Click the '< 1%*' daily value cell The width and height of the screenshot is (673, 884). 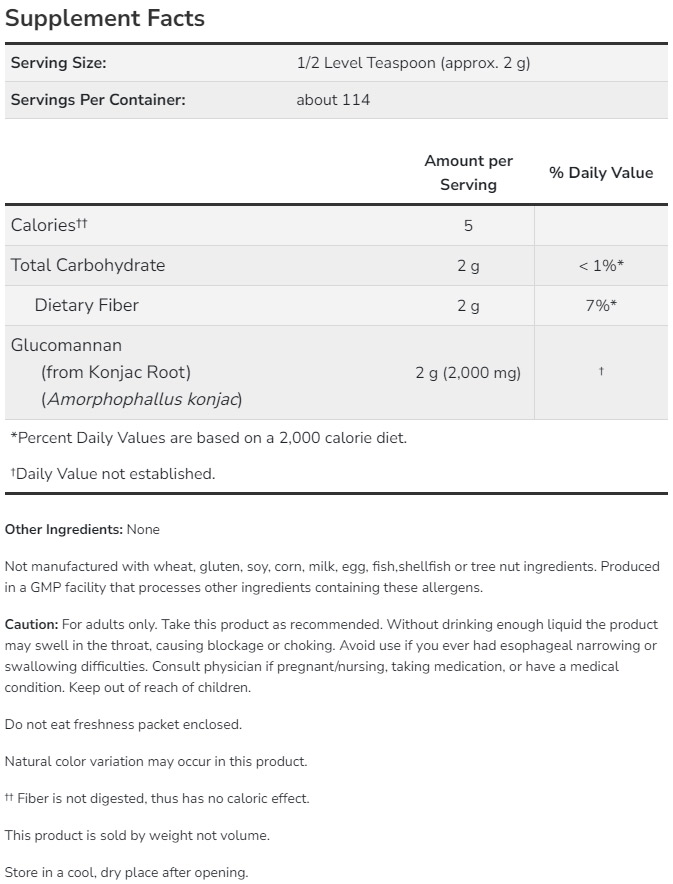tap(601, 266)
